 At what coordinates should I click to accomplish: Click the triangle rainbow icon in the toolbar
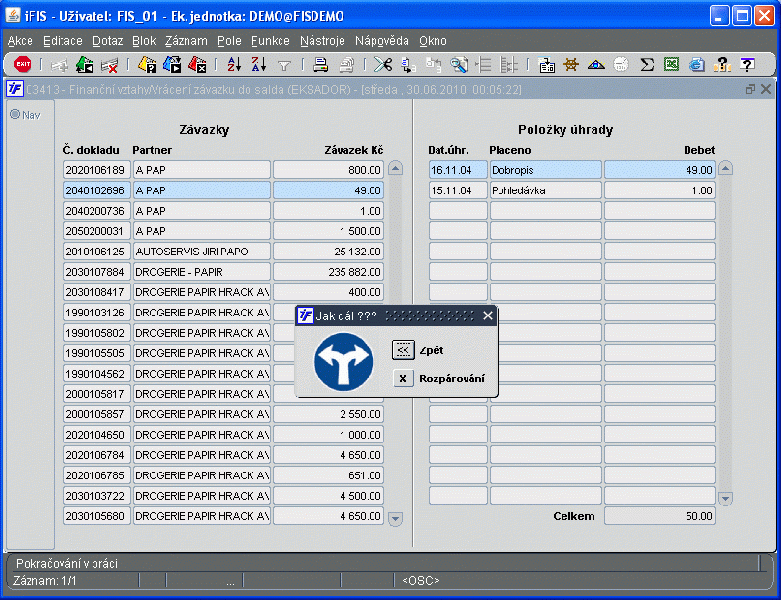596,65
